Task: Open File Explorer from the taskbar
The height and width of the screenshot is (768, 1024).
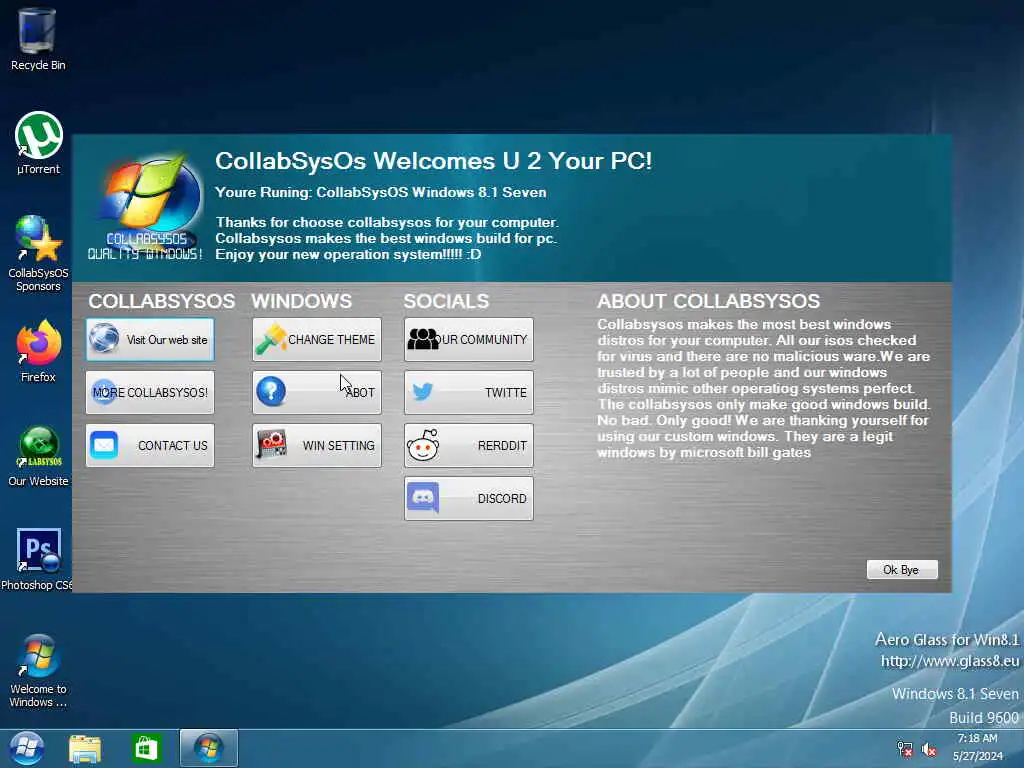Action: click(x=85, y=749)
